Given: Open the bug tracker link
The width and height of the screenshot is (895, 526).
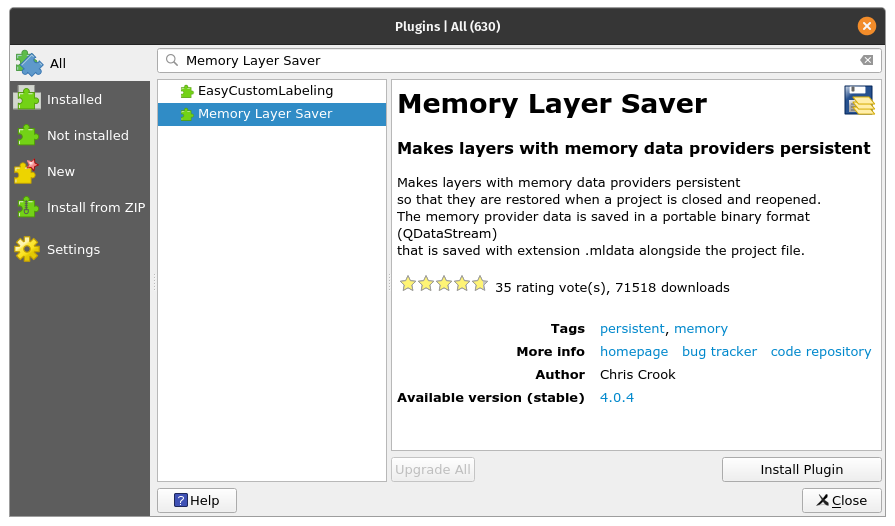Looking at the screenshot, I should (x=719, y=351).
